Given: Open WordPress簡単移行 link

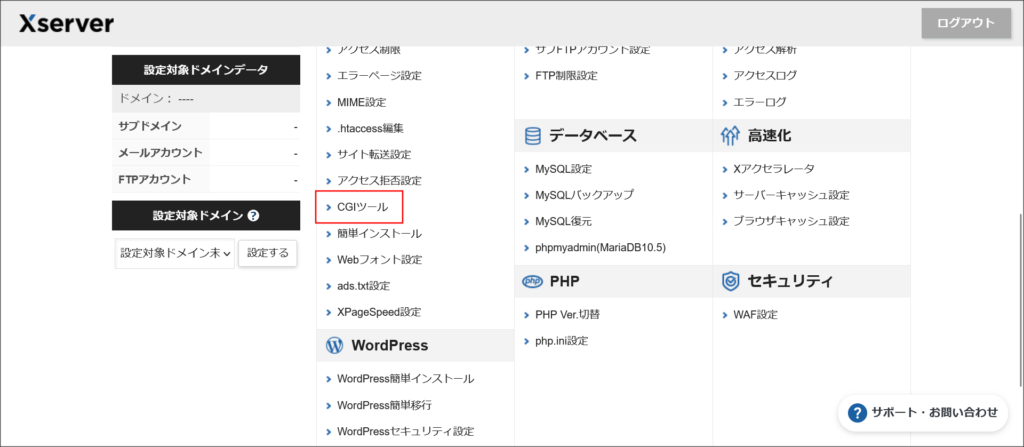Looking at the screenshot, I should (x=384, y=405).
